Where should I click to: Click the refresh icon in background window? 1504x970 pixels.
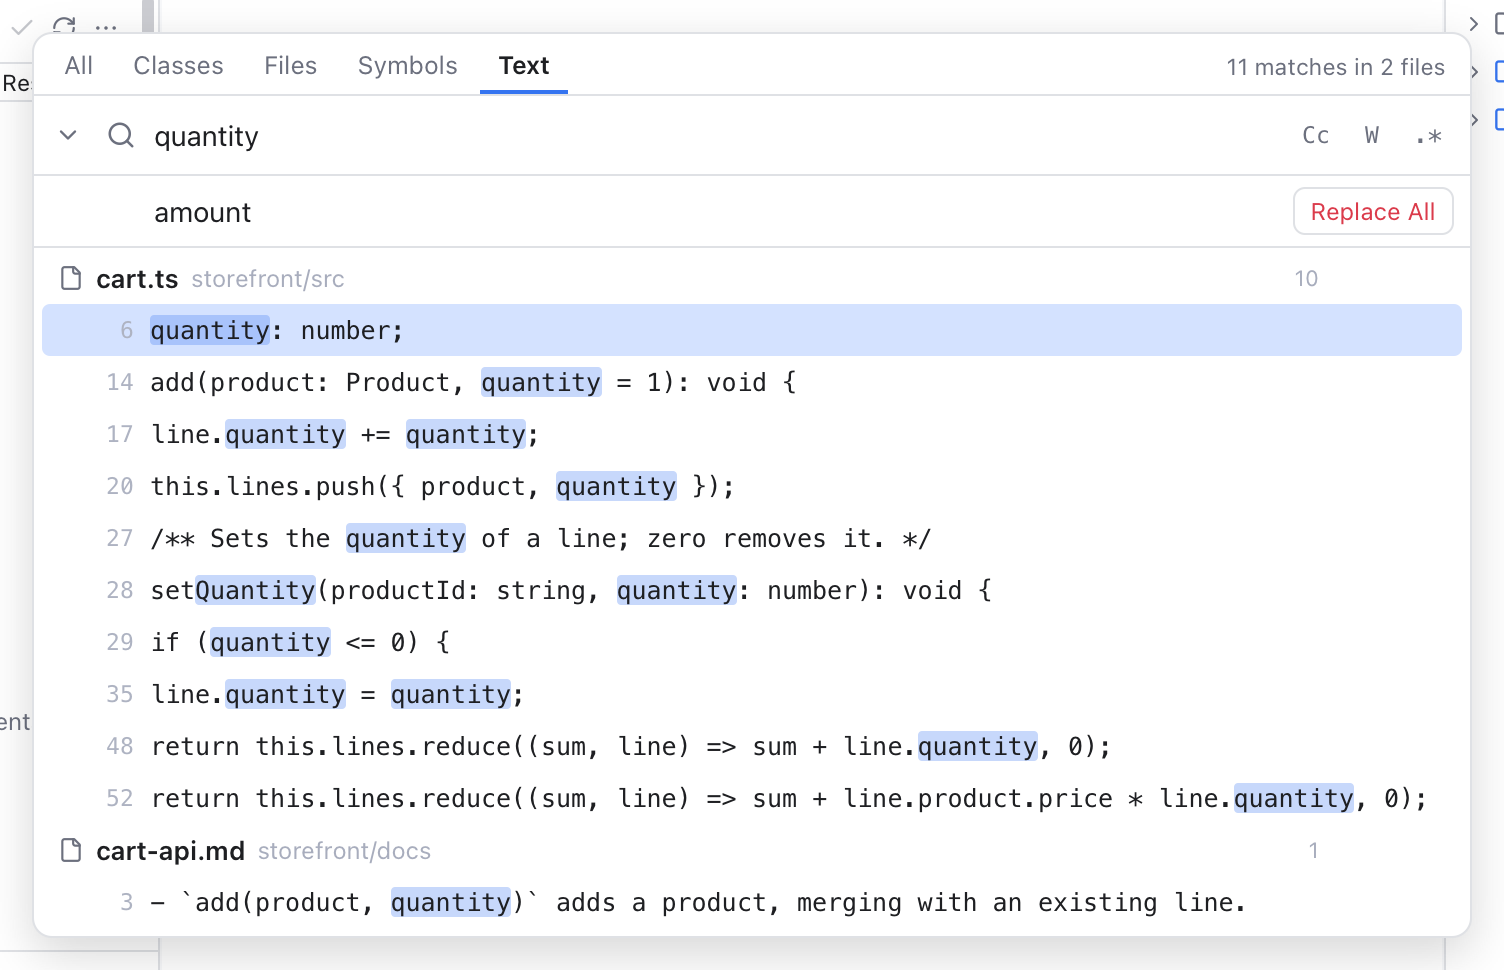click(64, 25)
